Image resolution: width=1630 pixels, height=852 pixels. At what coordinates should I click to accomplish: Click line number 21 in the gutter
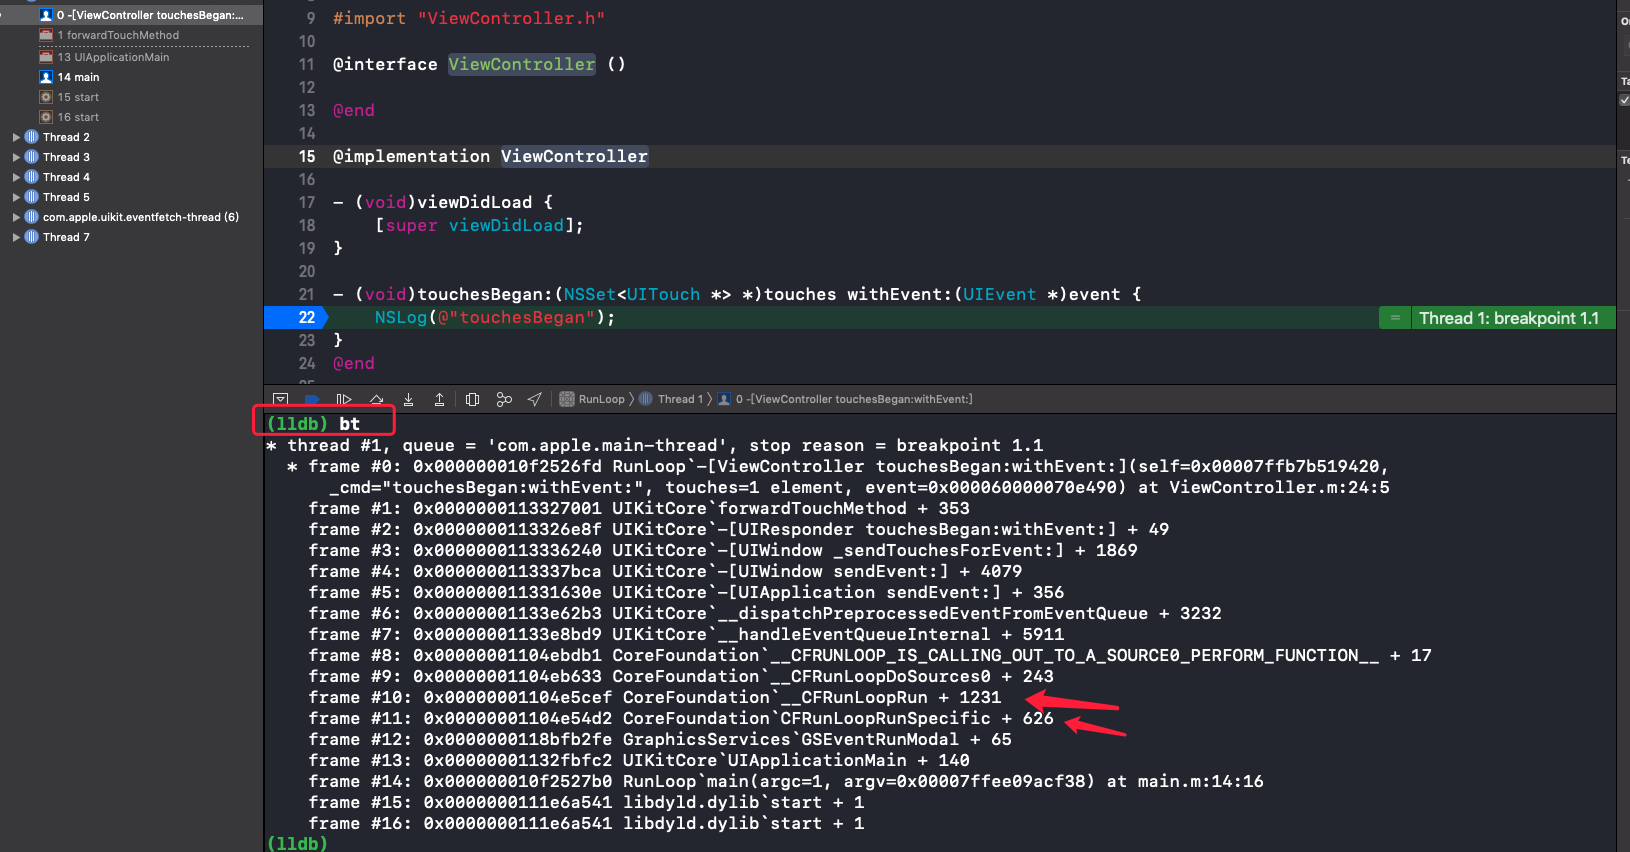pyautogui.click(x=307, y=294)
